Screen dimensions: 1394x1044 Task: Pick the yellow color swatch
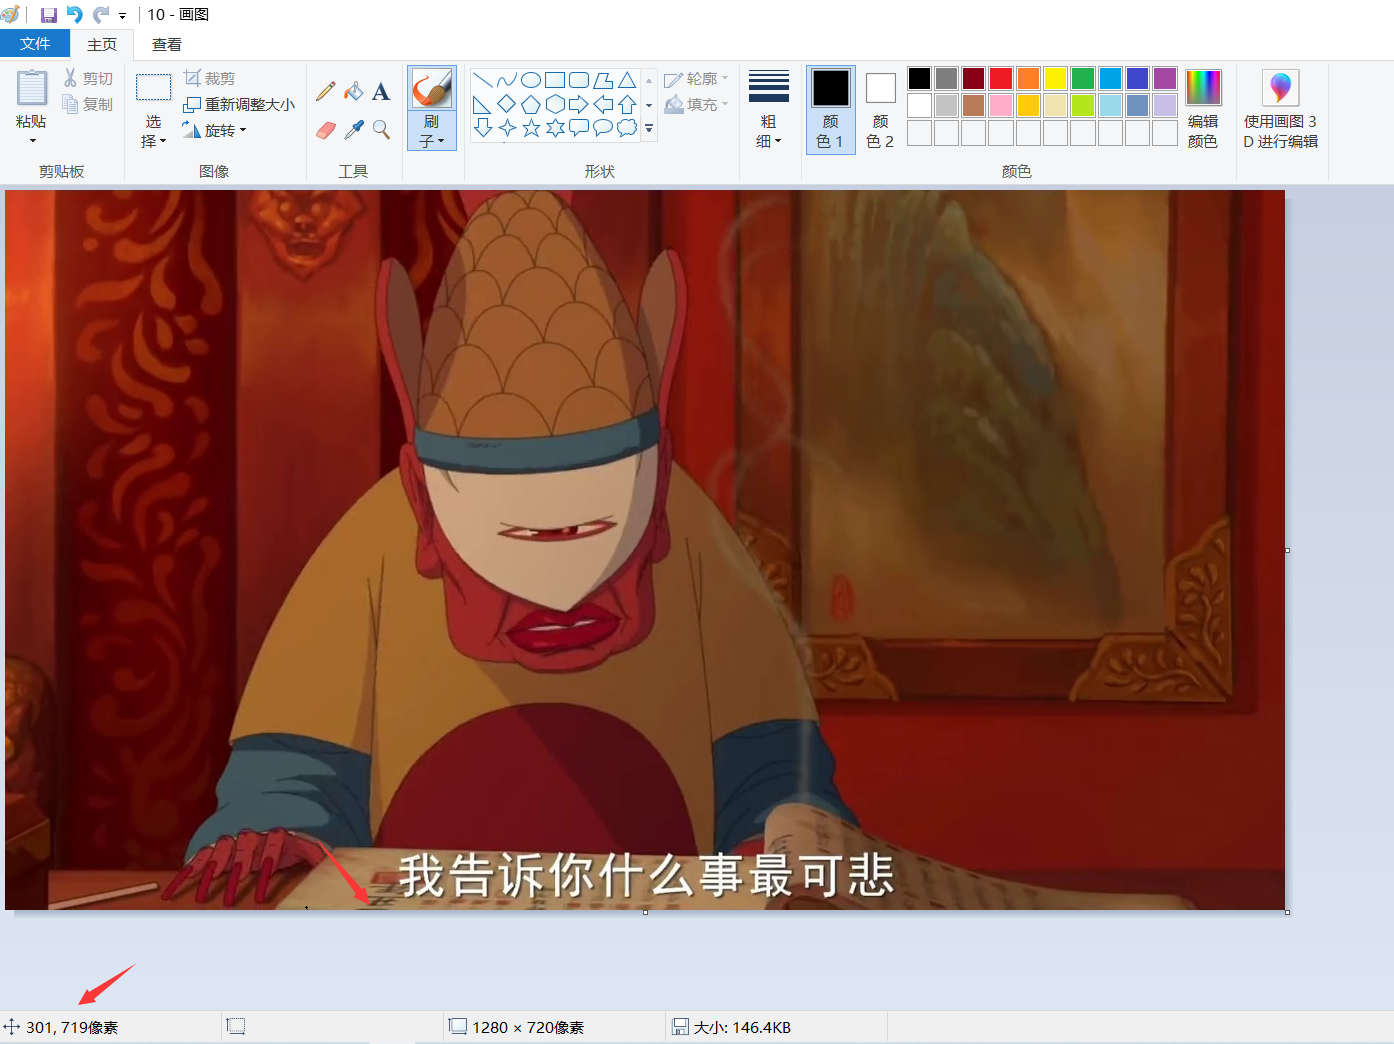tap(1055, 78)
